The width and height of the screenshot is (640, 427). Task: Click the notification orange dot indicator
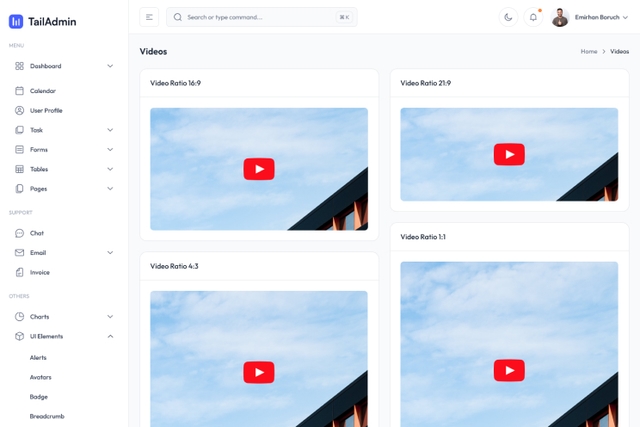coord(540,11)
